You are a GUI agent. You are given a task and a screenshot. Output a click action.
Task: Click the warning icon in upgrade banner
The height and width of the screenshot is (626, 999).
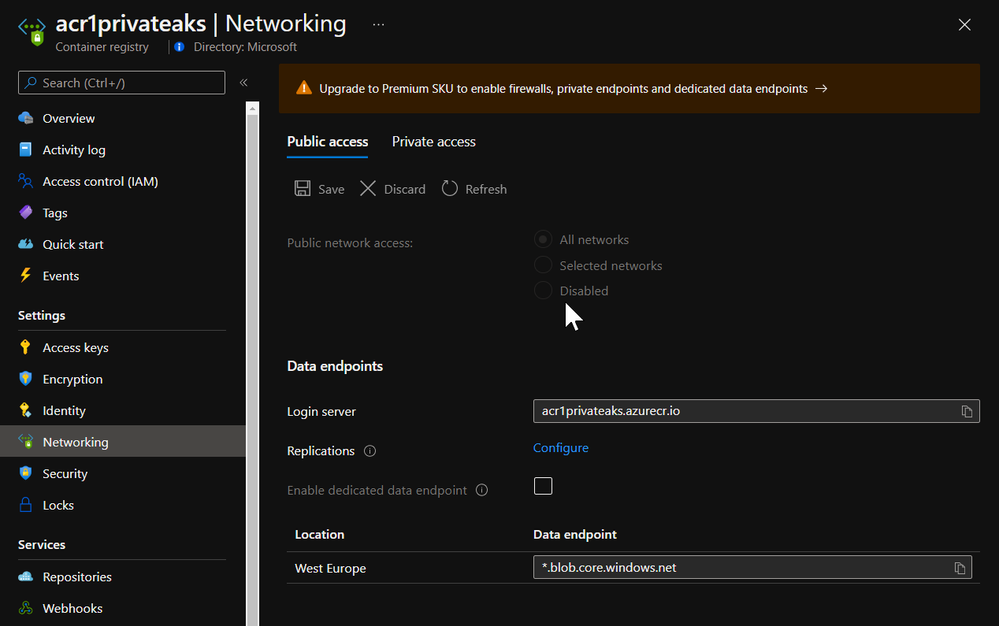click(x=304, y=88)
